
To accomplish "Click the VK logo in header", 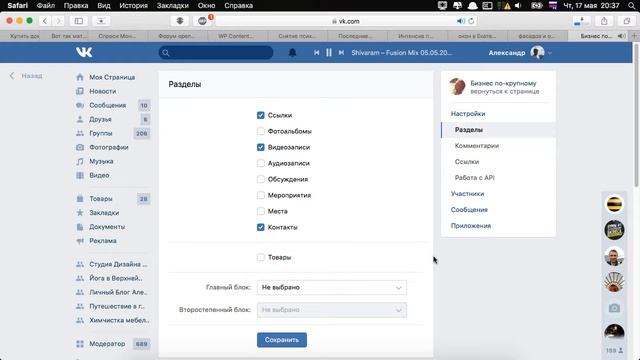I will pyautogui.click(x=84, y=52).
